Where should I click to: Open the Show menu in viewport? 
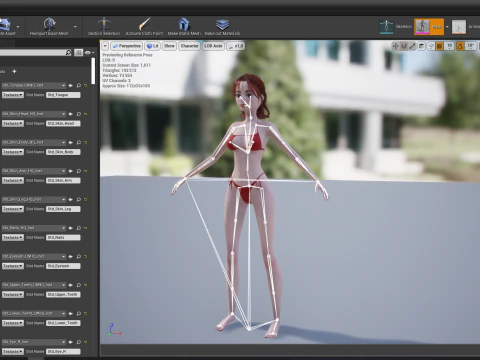[x=169, y=46]
